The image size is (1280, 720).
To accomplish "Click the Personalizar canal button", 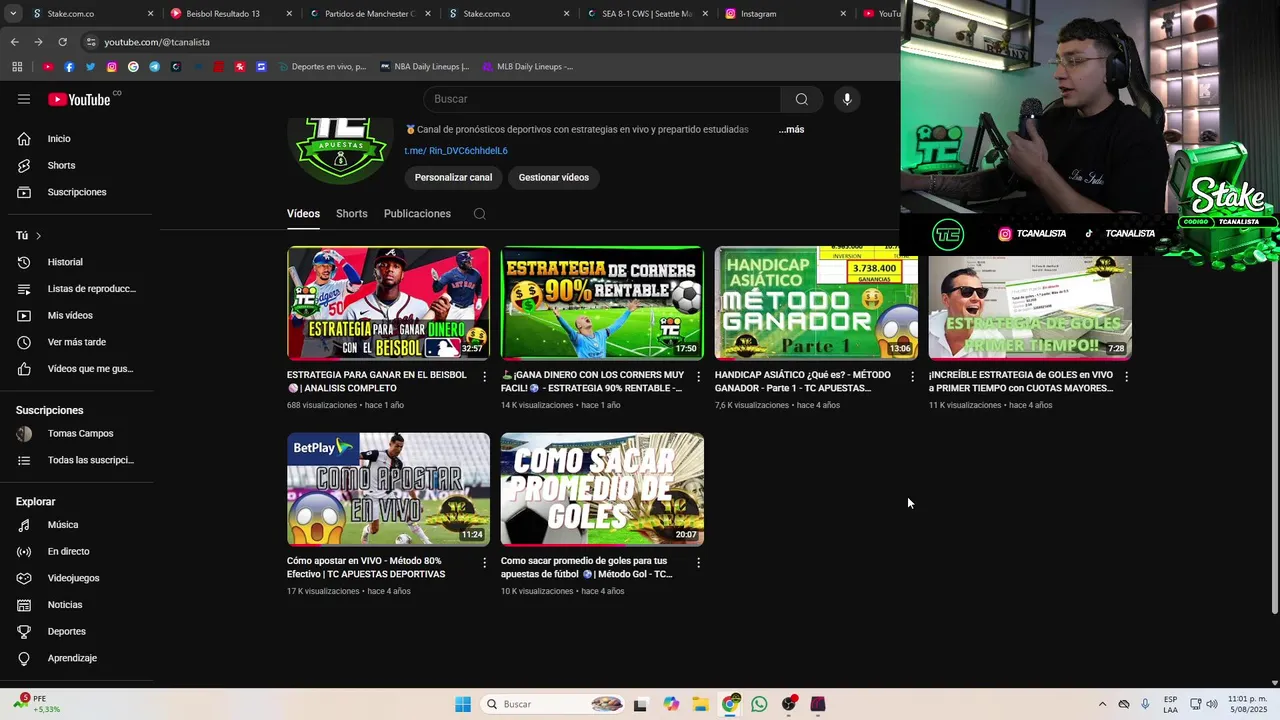I will click(x=453, y=178).
